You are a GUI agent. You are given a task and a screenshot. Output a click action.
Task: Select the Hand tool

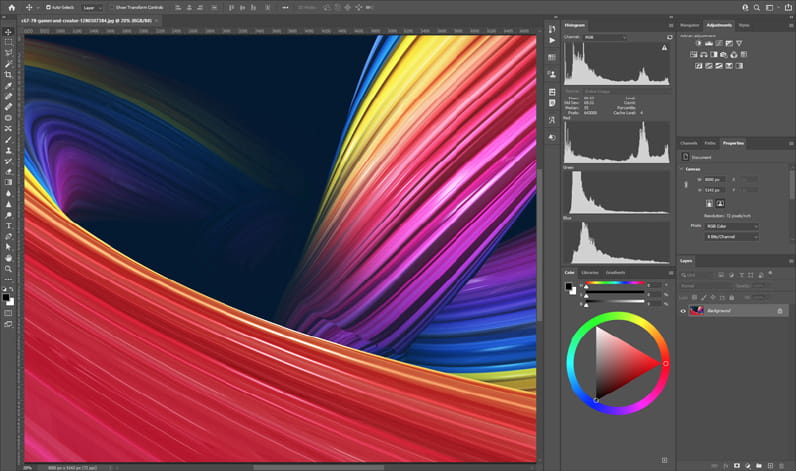pyautogui.click(x=8, y=257)
